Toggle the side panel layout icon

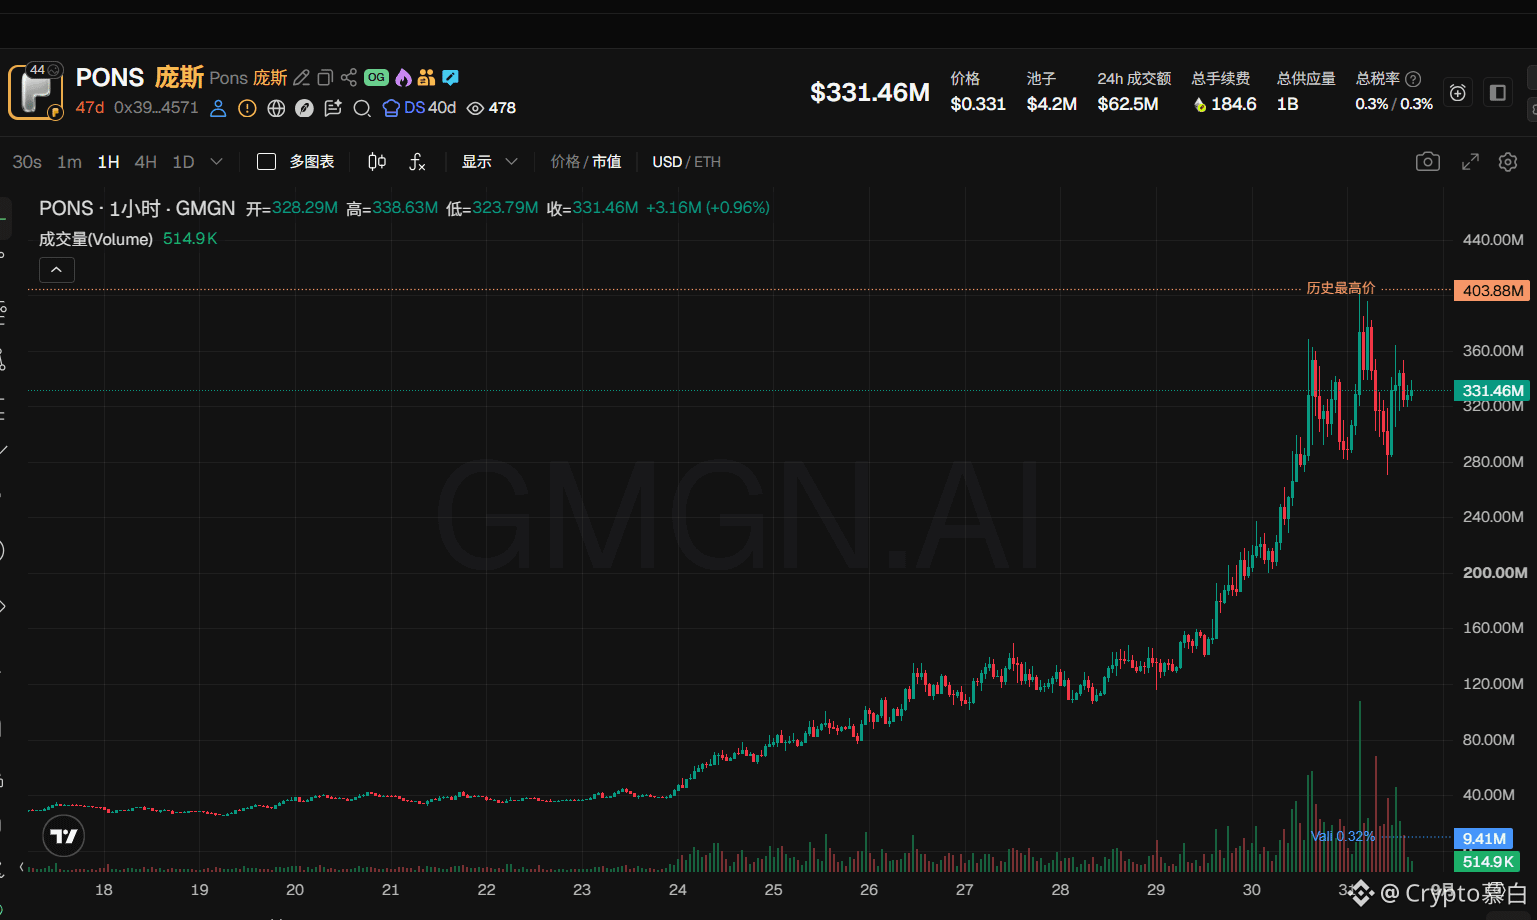1498,93
